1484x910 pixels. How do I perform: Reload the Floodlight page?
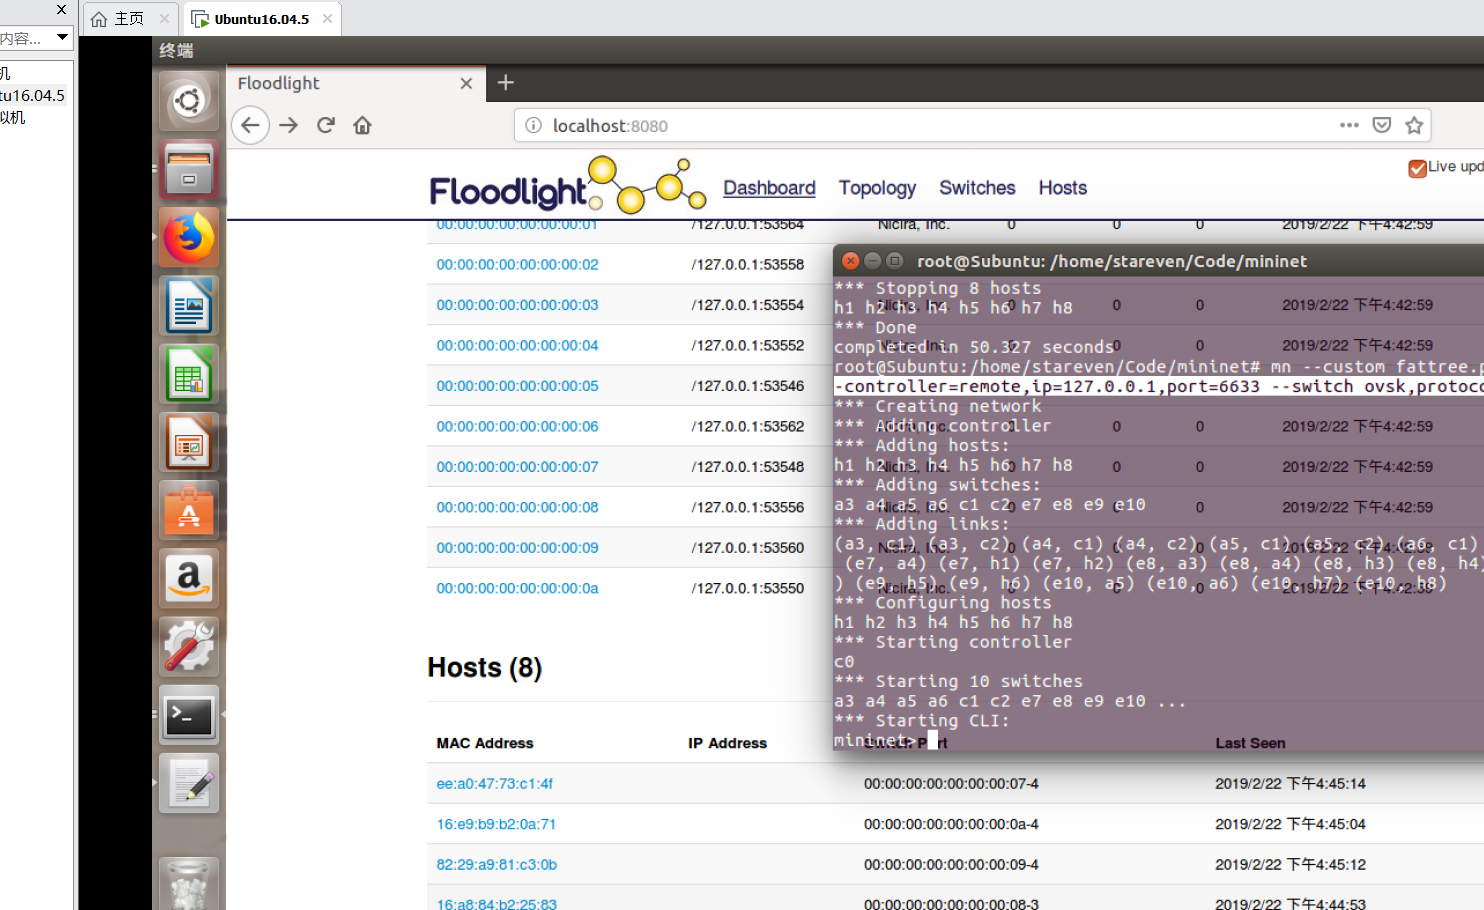coord(326,125)
